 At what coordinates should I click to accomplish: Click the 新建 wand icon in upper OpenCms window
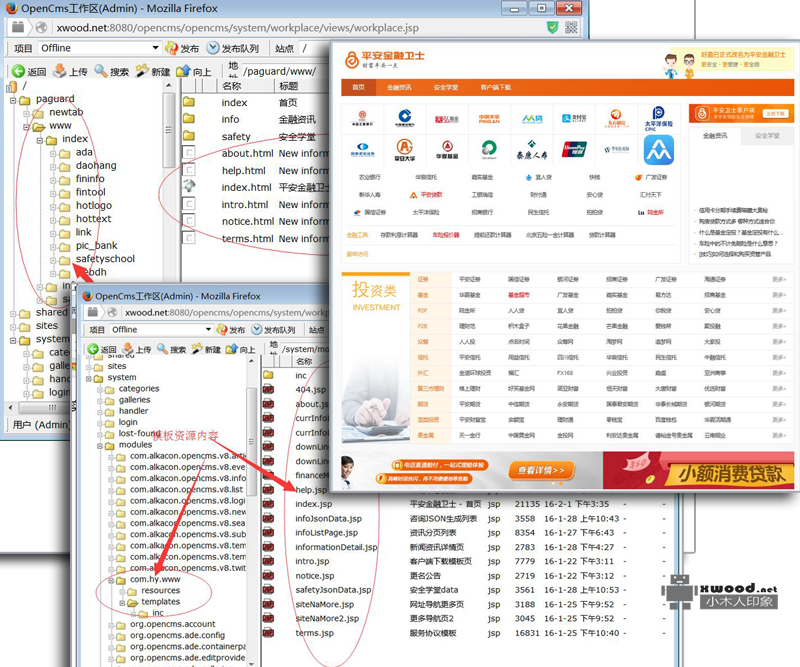click(x=142, y=71)
